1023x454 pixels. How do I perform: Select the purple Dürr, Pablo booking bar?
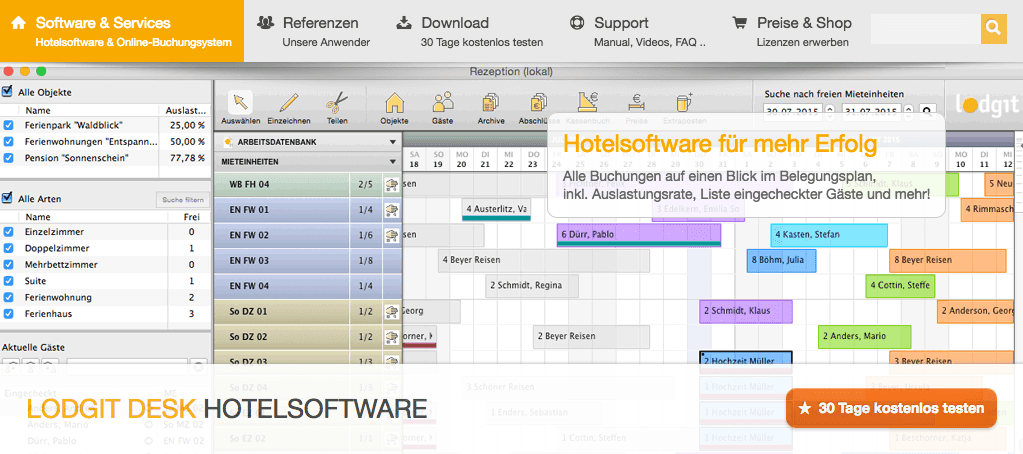pos(638,235)
